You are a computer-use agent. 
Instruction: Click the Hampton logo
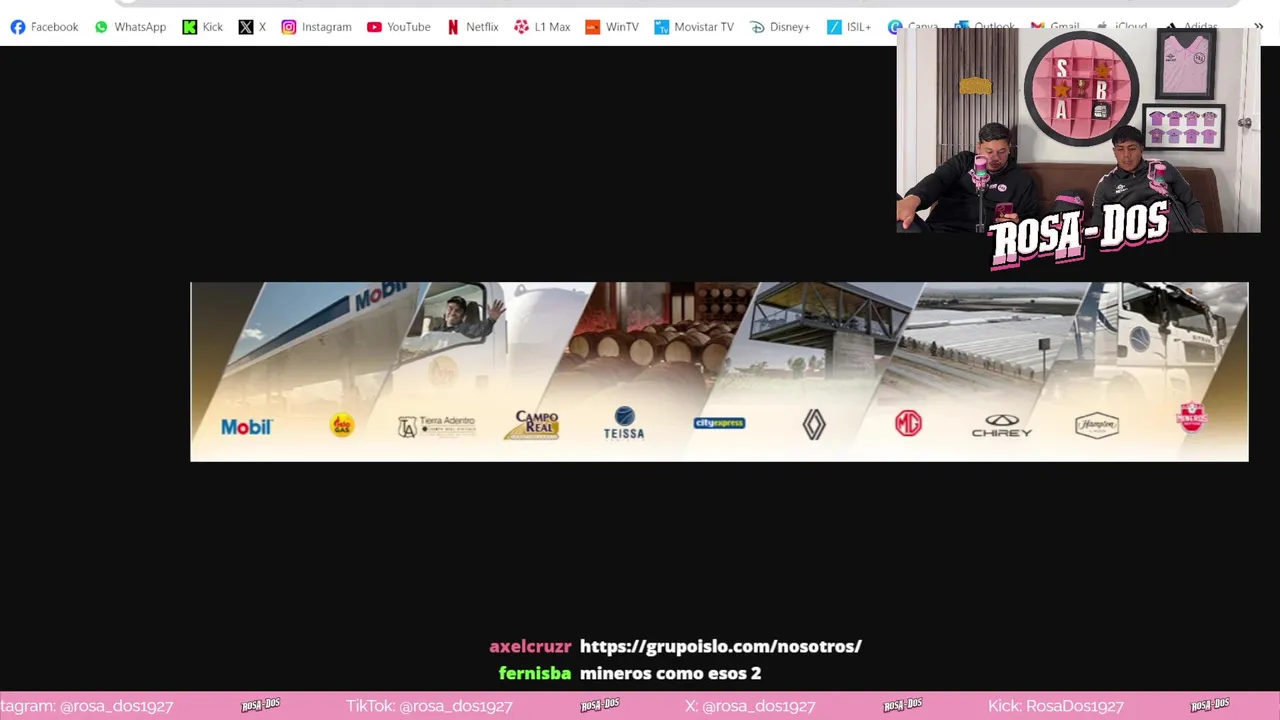click(1097, 425)
